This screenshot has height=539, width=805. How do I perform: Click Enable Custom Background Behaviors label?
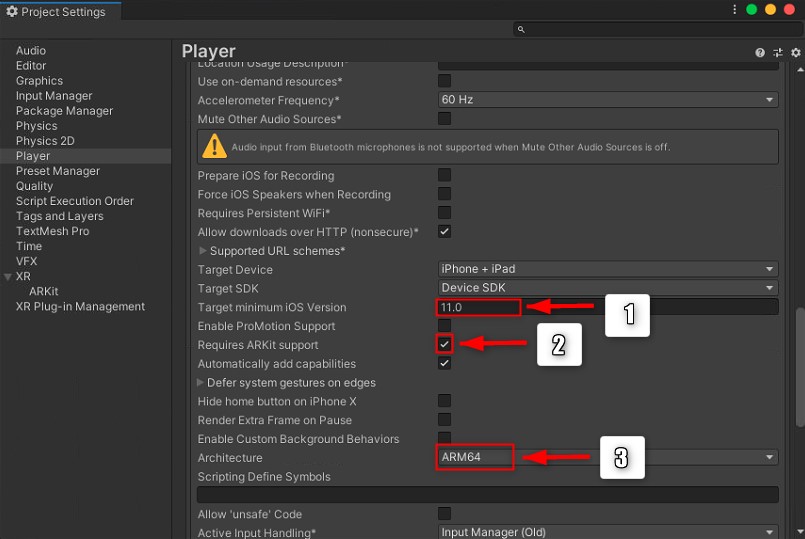tap(298, 439)
